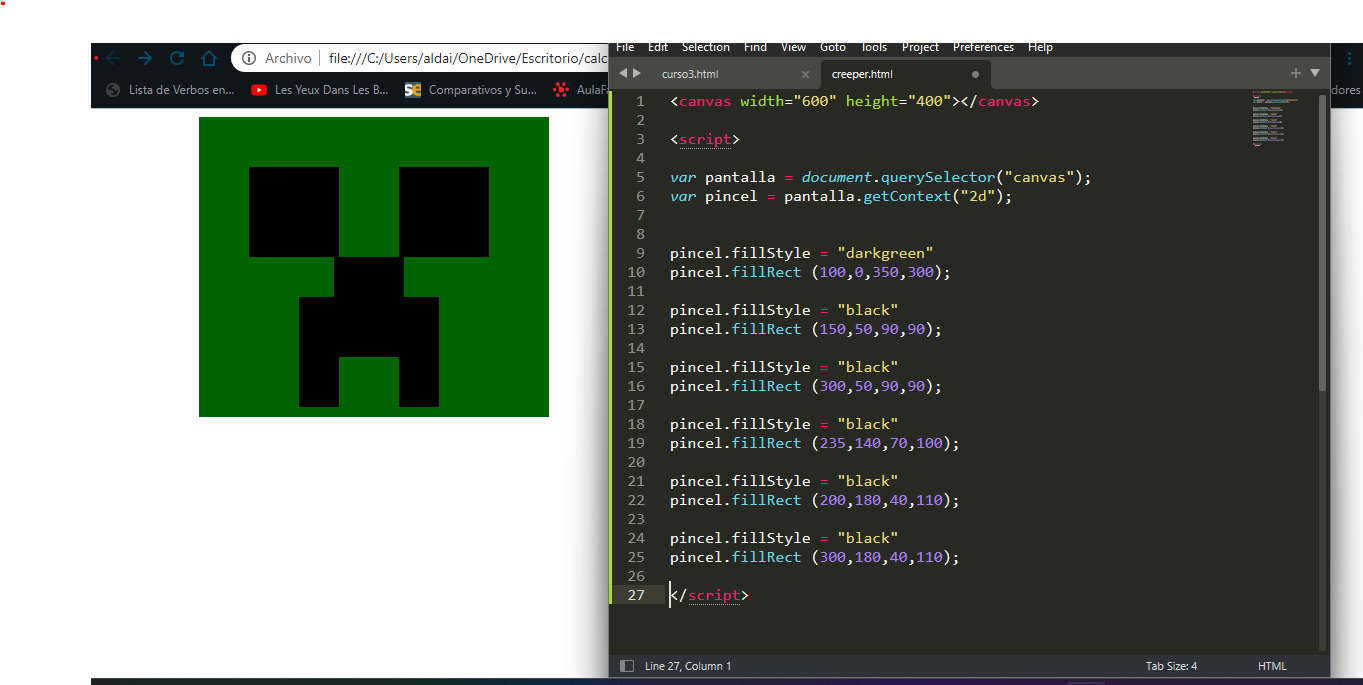Switch to the curso3.html tab
This screenshot has height=685, width=1363.
(690, 74)
